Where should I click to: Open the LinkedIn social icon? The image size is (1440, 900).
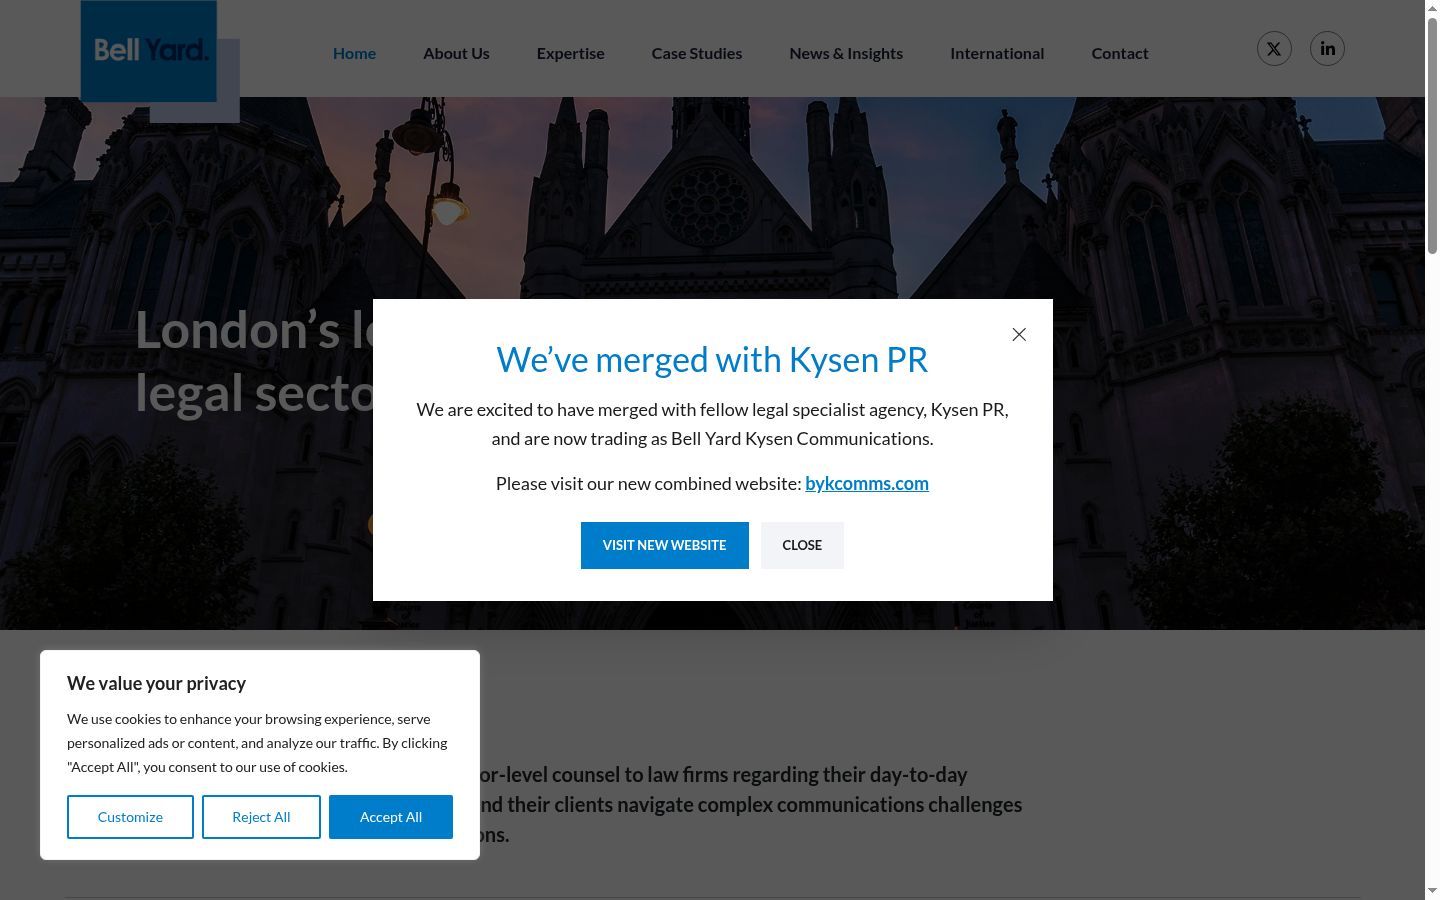1327,49
